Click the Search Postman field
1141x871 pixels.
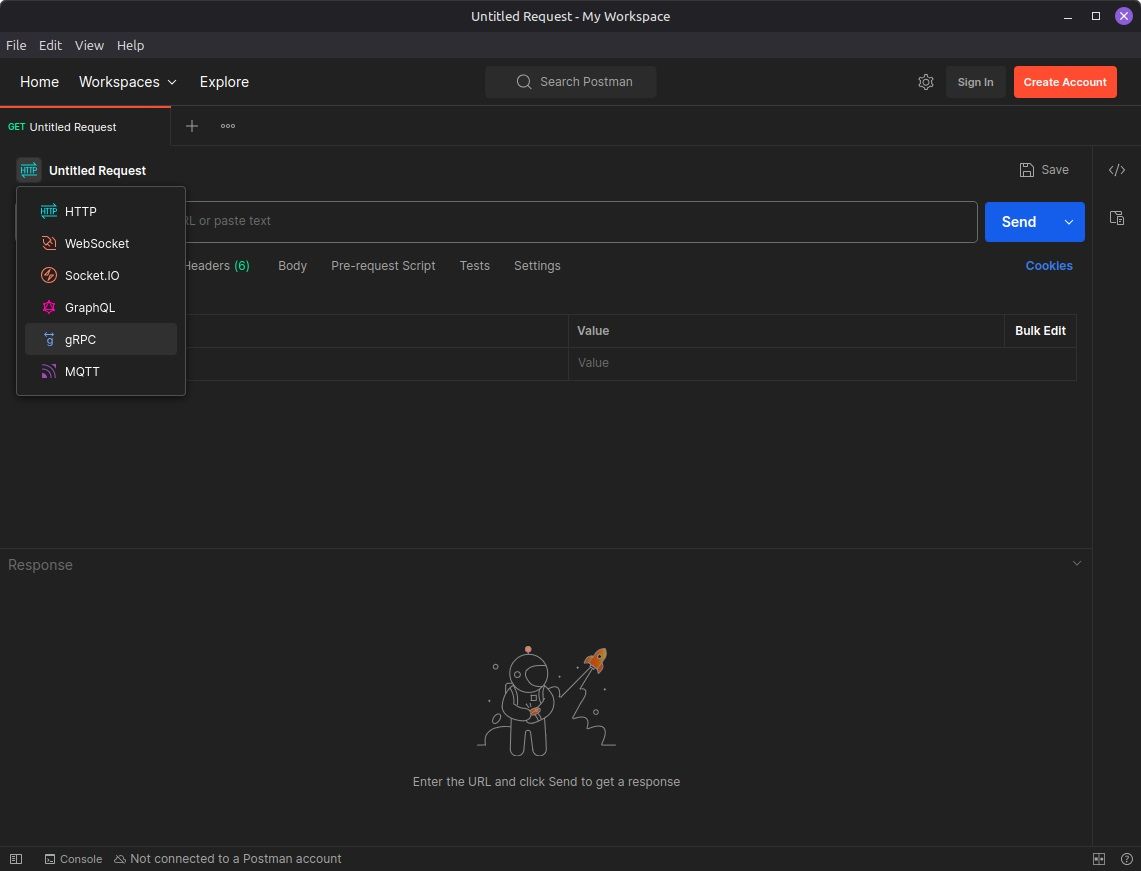571,82
